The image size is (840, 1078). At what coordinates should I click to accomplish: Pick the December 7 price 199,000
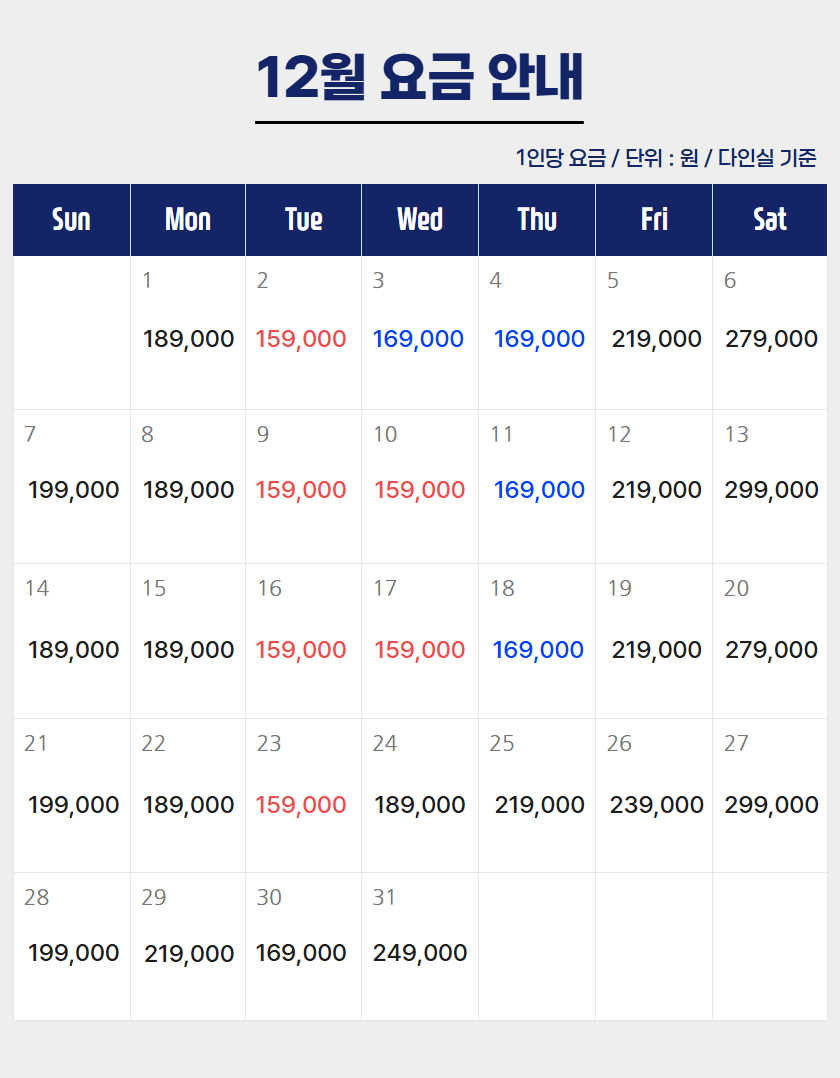[73, 490]
